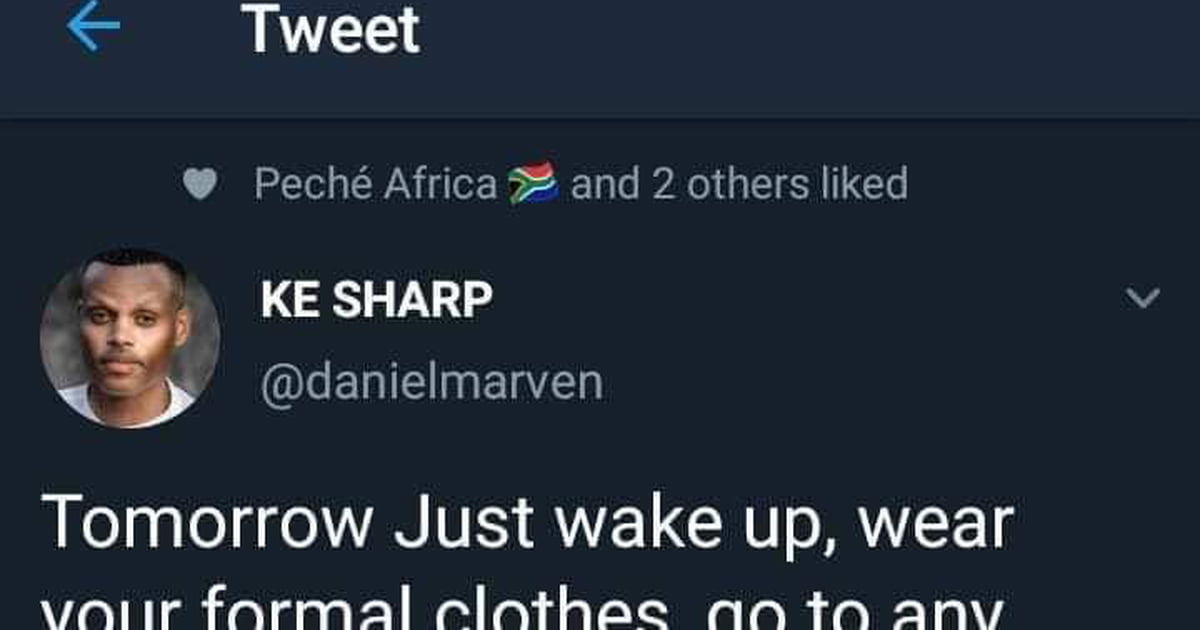
Task: Open the KE SHARP display name
Action: (377, 300)
